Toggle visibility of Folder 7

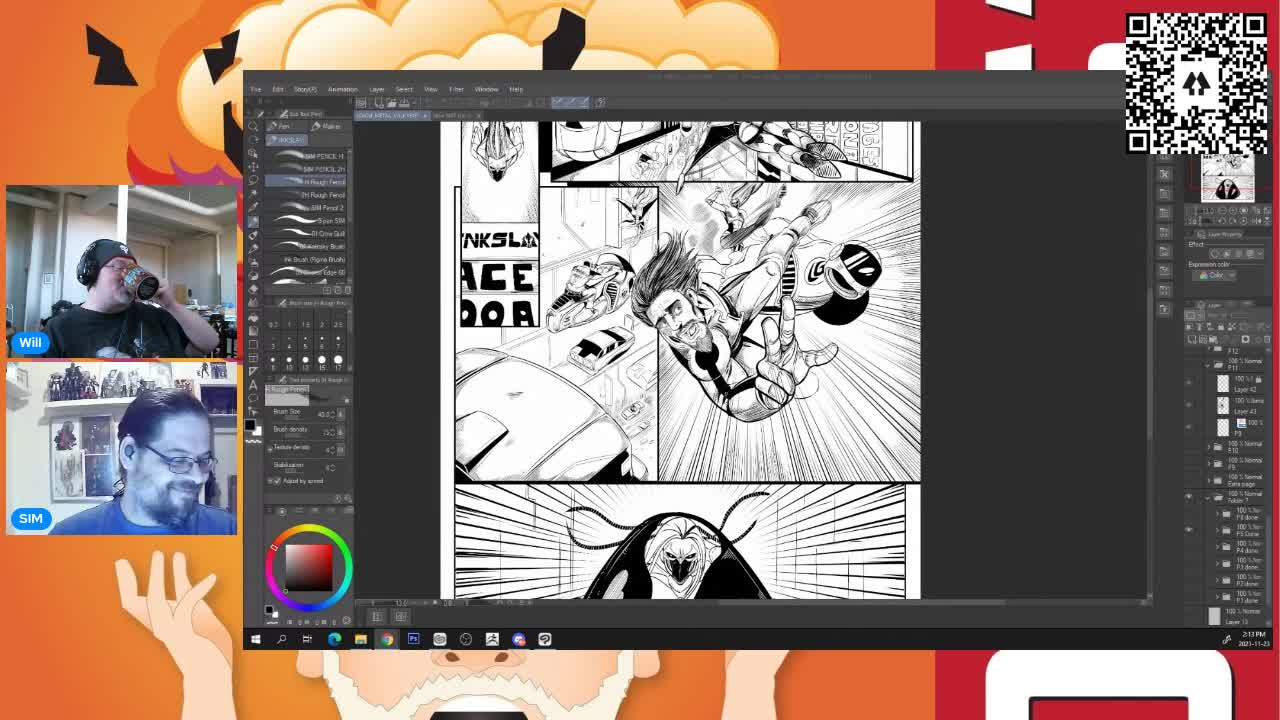(x=1189, y=497)
